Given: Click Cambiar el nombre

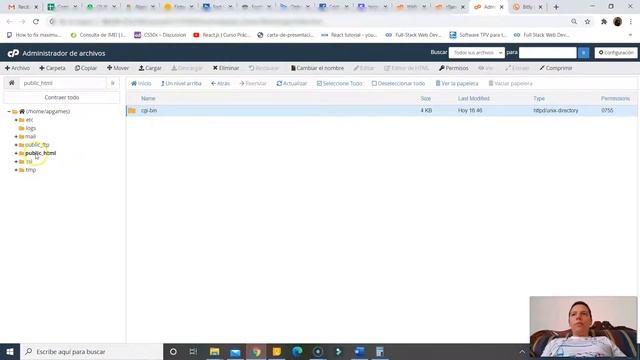Looking at the screenshot, I should (317, 68).
